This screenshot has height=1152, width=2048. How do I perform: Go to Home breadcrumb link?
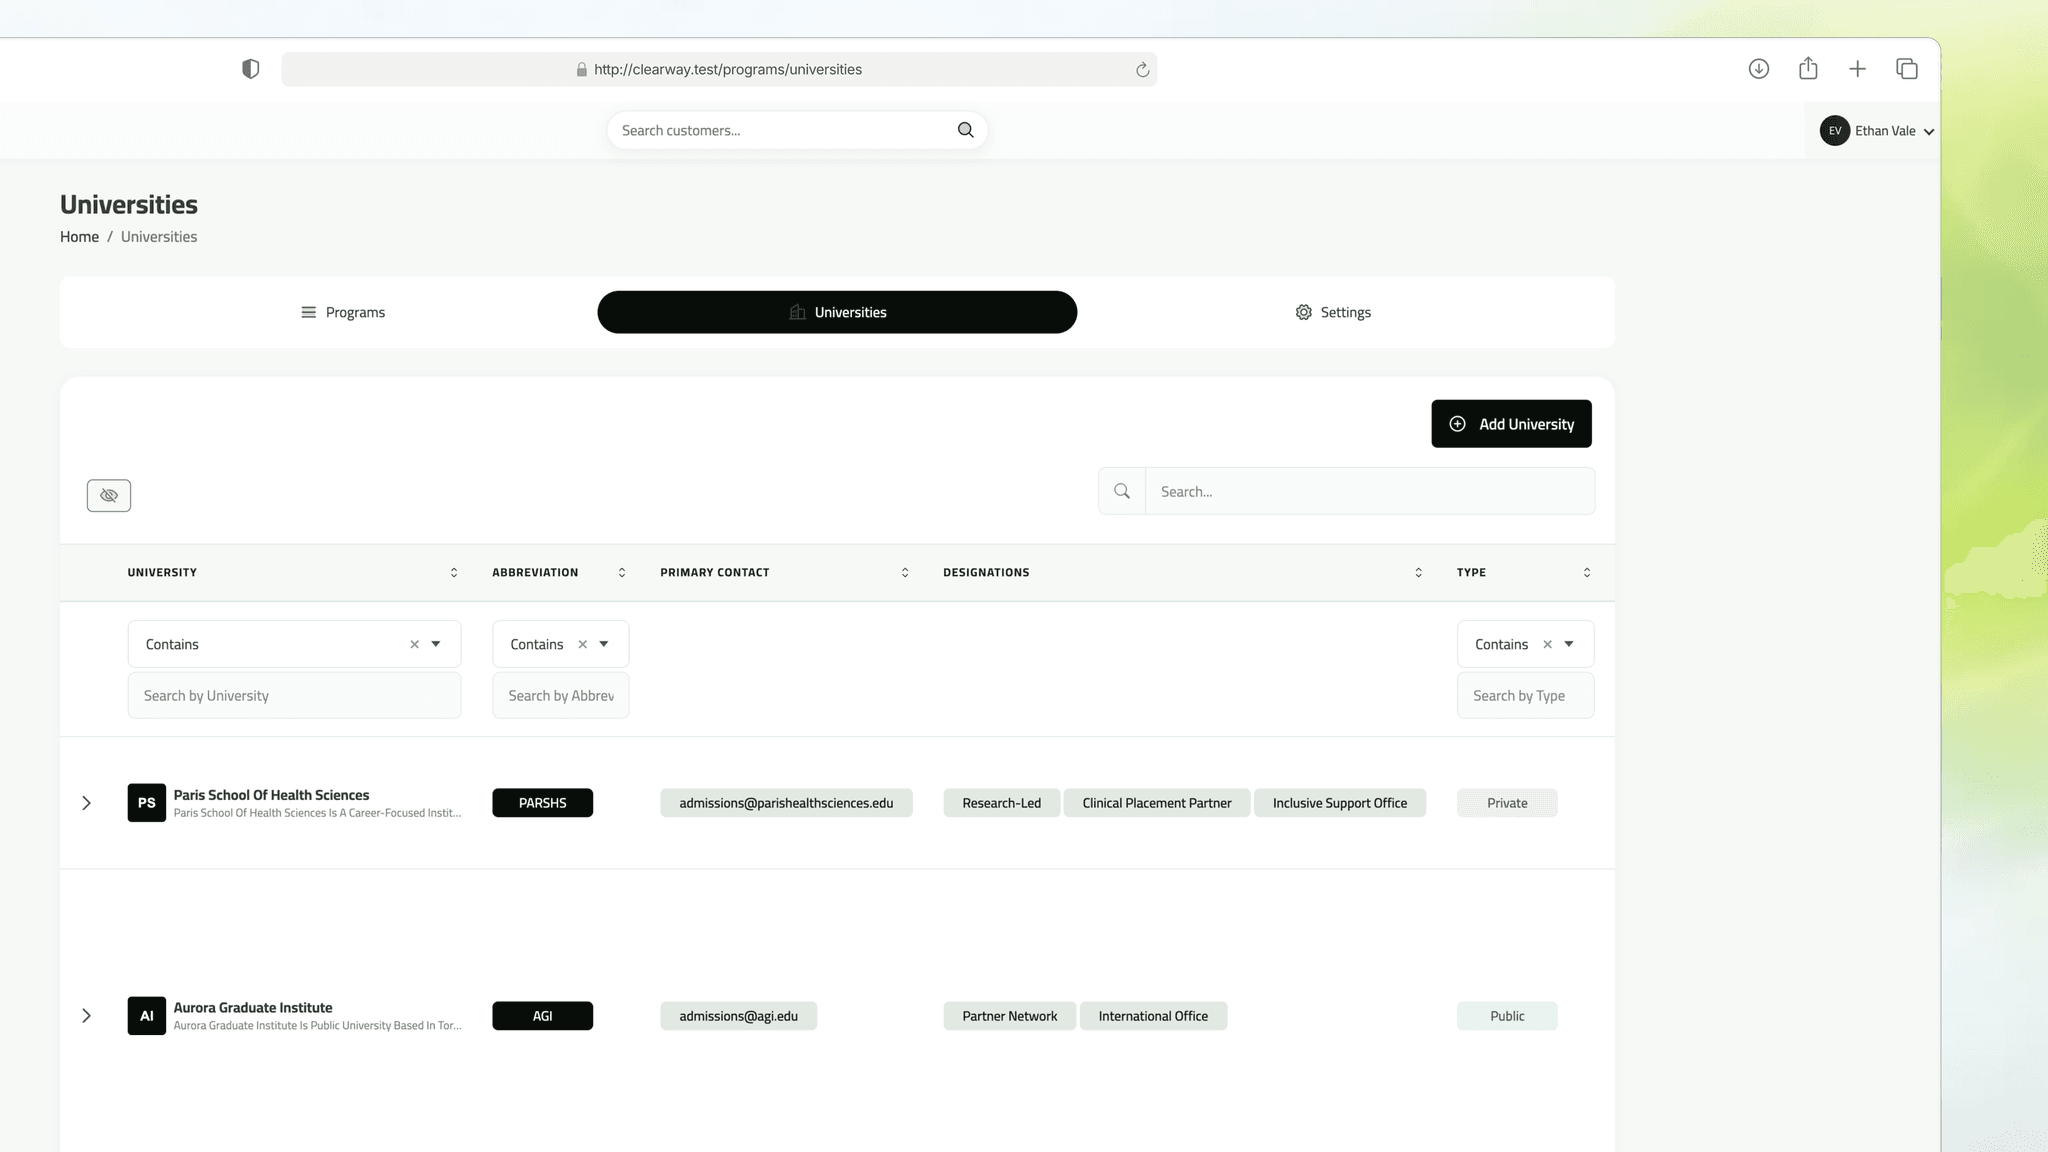(x=79, y=237)
